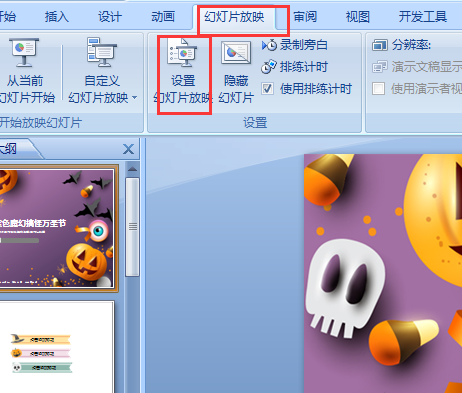Click the 排练计时 stopwatch icon
Image resolution: width=462 pixels, height=393 pixels.
(x=269, y=67)
